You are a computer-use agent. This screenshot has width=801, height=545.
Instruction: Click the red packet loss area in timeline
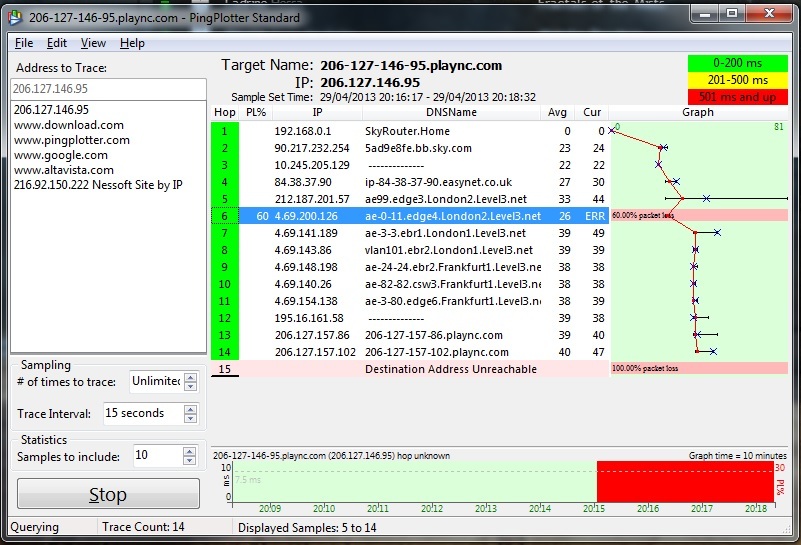pyautogui.click(x=685, y=482)
